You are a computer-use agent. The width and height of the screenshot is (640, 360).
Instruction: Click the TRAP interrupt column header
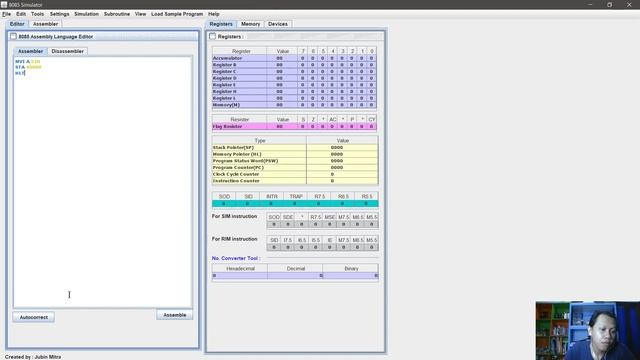click(x=296, y=196)
